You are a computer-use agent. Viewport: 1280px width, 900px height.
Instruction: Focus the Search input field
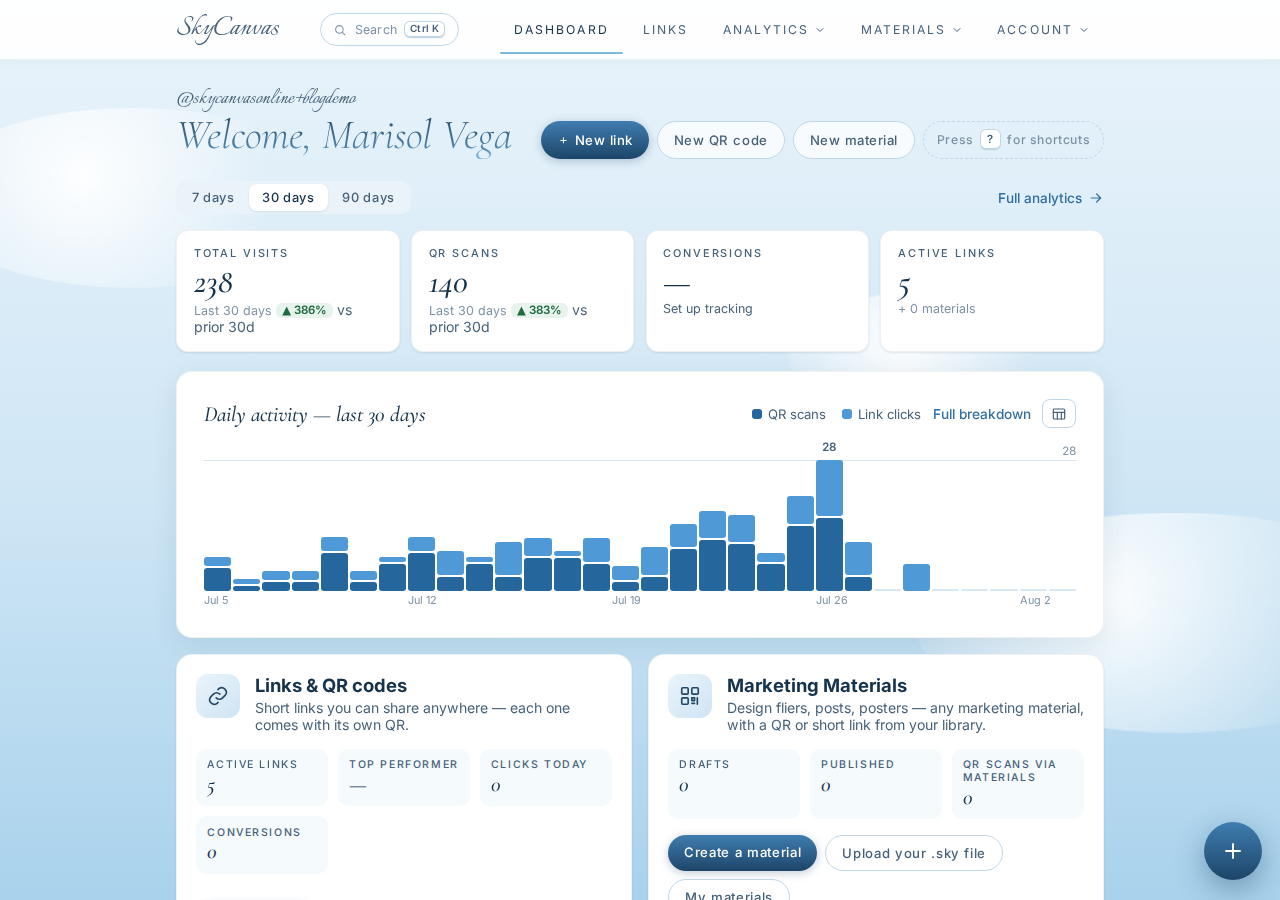click(x=389, y=29)
